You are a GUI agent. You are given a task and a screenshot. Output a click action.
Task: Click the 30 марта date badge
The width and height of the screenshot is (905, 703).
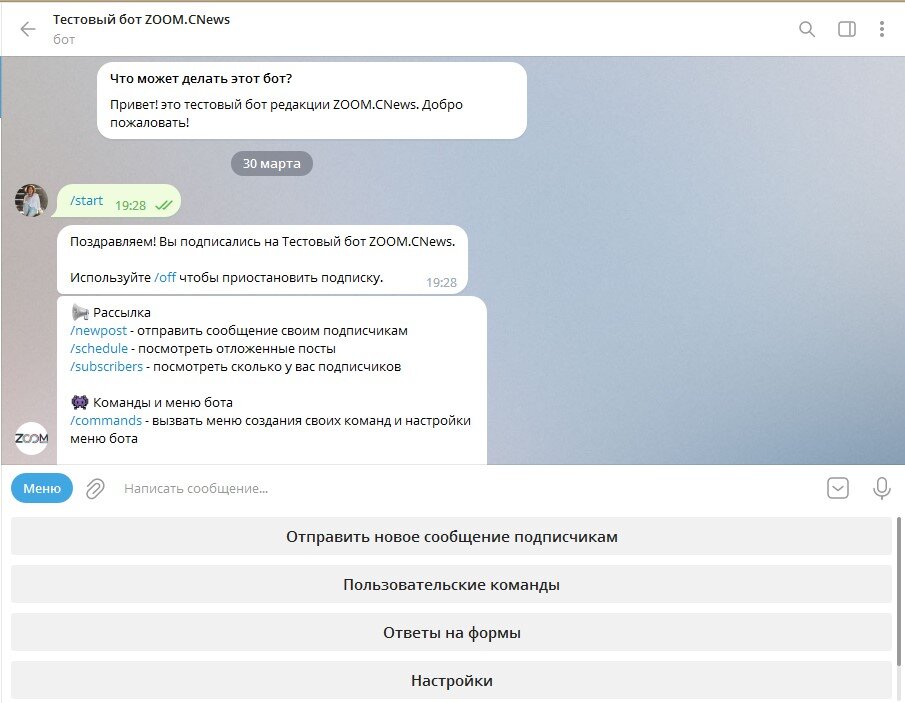272,163
